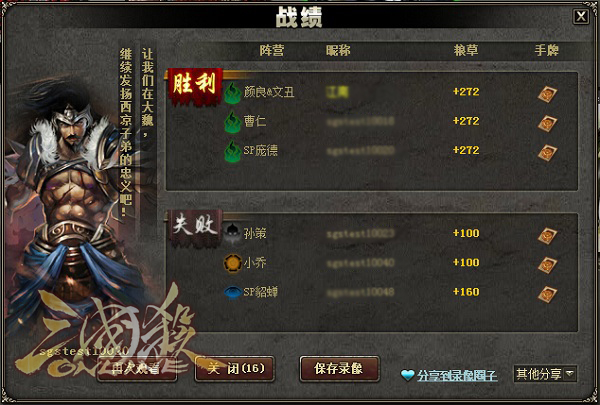Expand the 其他分享 dropdown
The image size is (600, 405).
click(545, 374)
